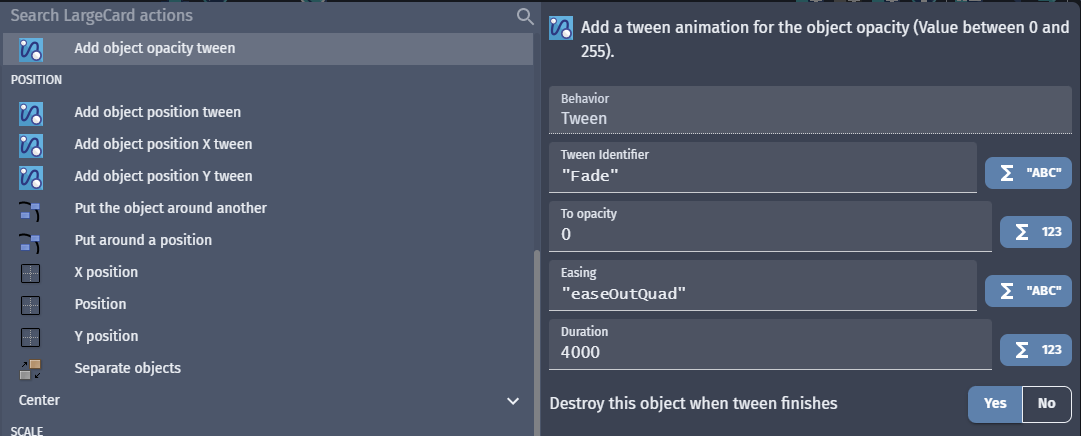The height and width of the screenshot is (436, 1081).
Task: Set destroy object option to Yes
Action: click(x=995, y=404)
